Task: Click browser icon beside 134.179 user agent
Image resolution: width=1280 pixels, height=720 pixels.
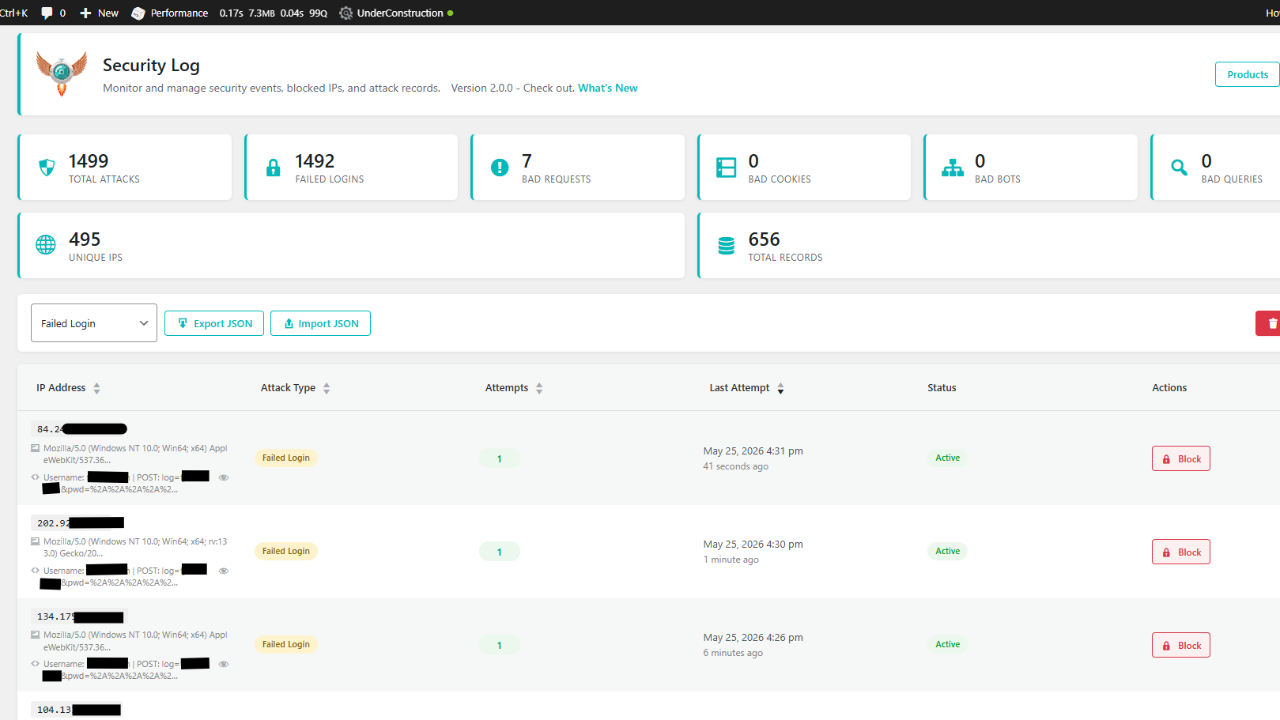Action: click(x=35, y=634)
